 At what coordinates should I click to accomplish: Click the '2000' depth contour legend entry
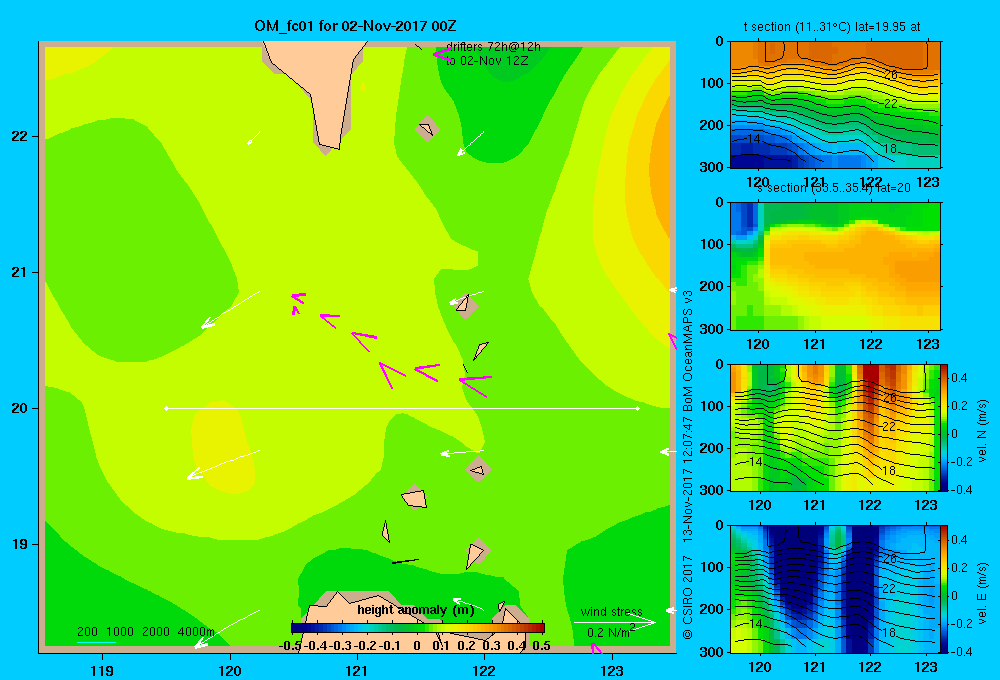point(156,632)
